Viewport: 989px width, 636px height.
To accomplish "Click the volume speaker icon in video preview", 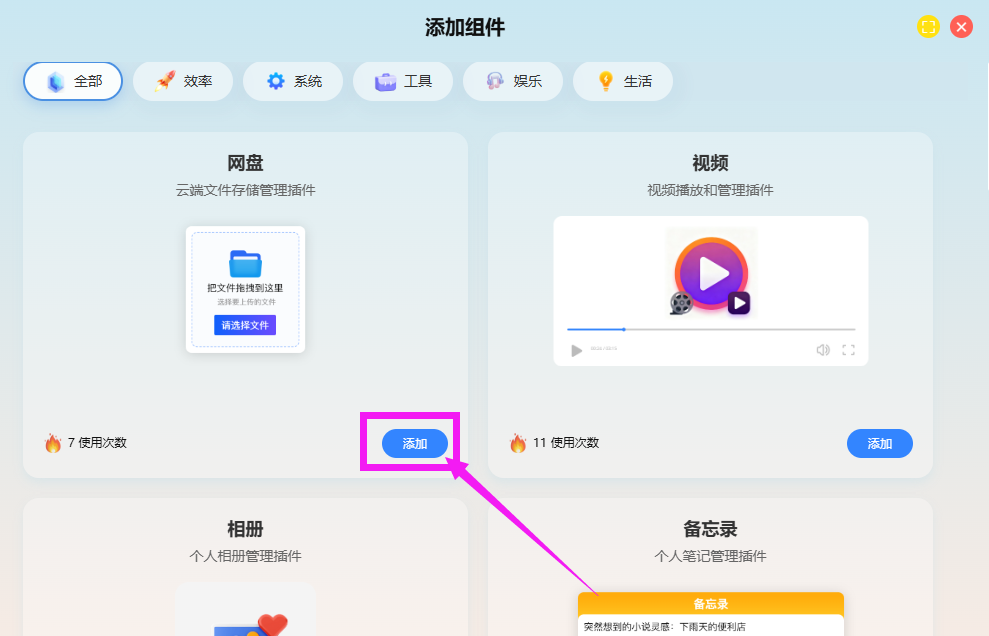I will click(x=823, y=350).
